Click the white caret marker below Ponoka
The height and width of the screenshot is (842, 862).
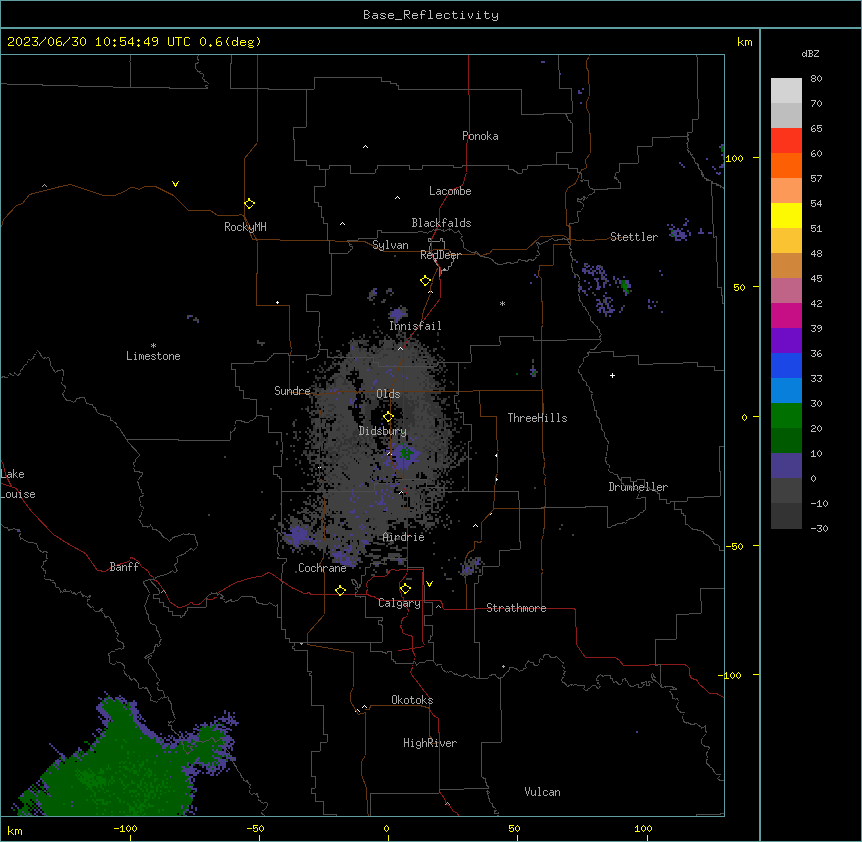(x=366, y=147)
